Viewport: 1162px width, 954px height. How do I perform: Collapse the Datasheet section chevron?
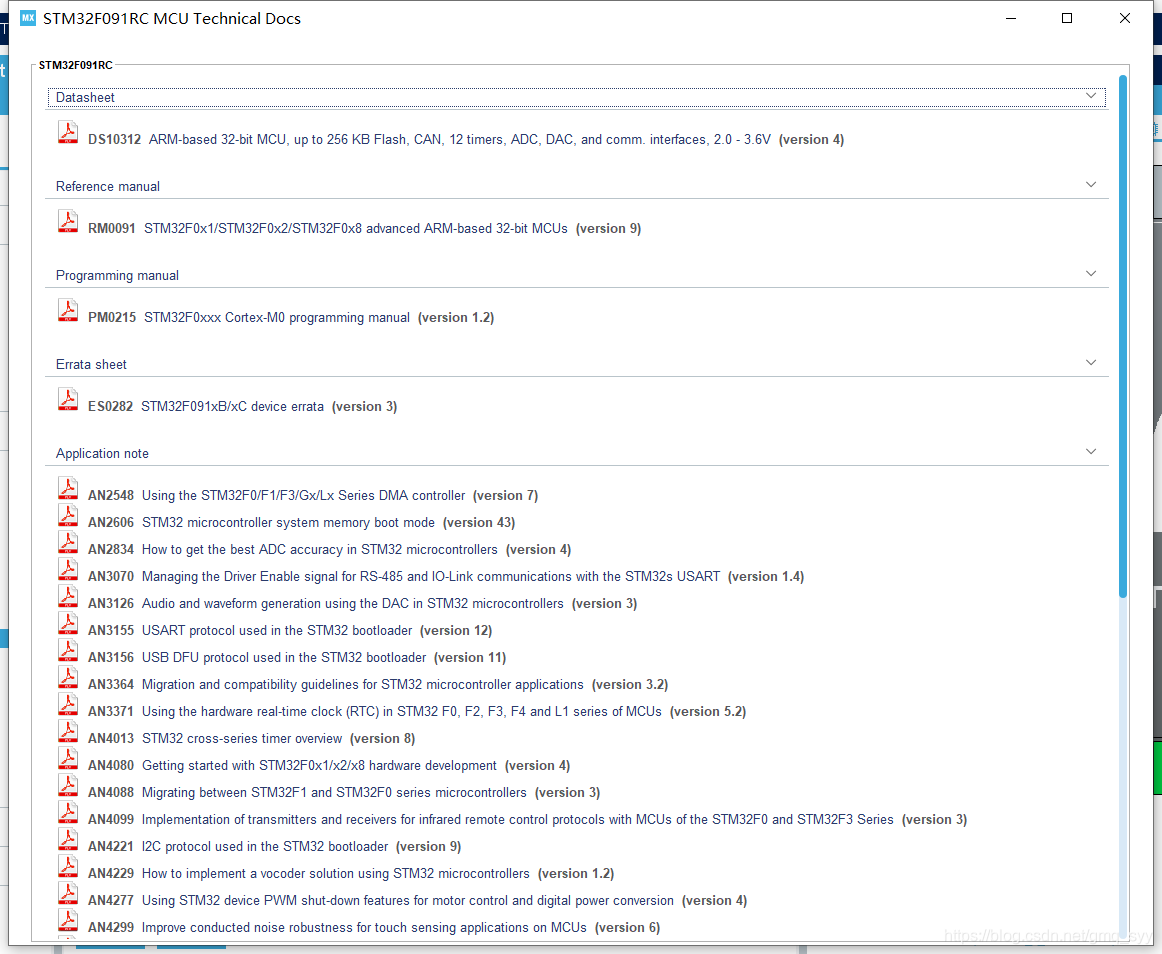click(x=1091, y=96)
